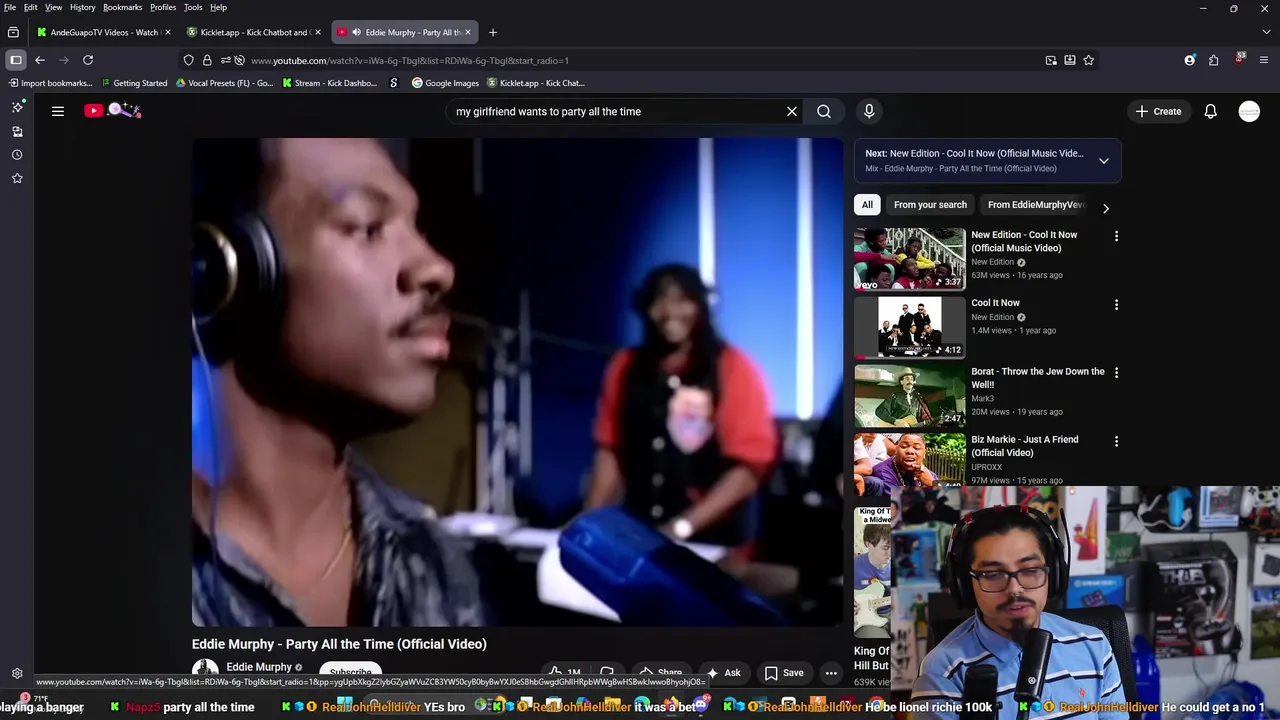Open New Edition Cool It Now thumbnail
Image resolution: width=1280 pixels, height=720 pixels.
910,259
